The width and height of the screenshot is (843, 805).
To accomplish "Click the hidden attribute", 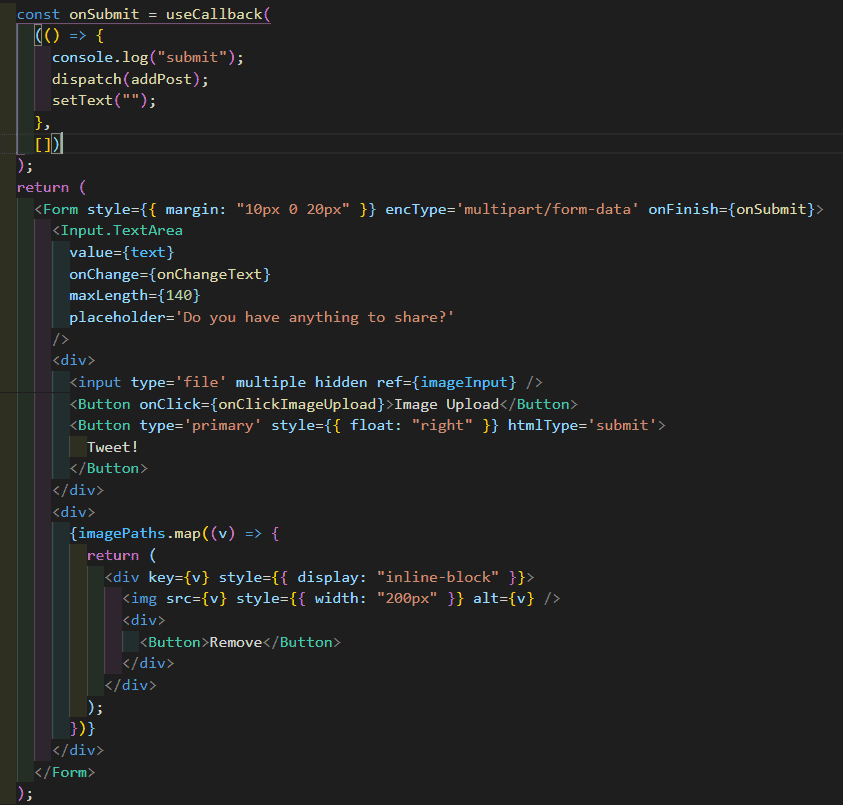I will (x=341, y=382).
